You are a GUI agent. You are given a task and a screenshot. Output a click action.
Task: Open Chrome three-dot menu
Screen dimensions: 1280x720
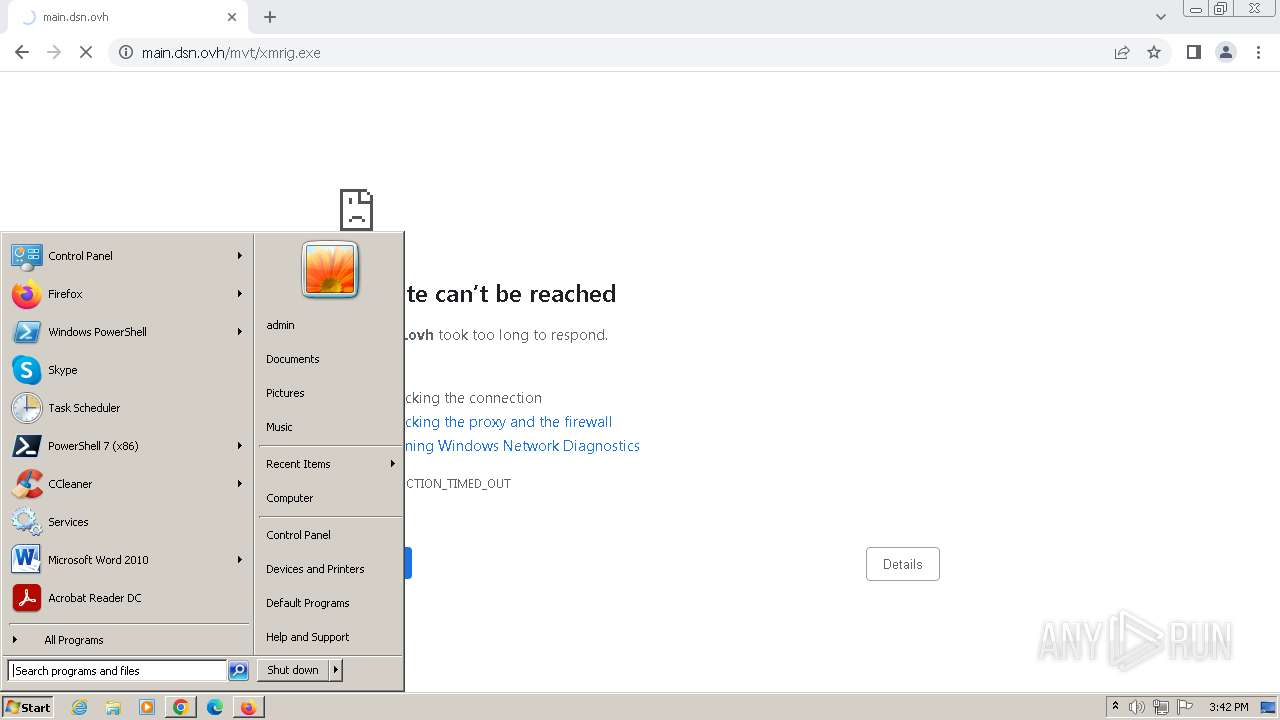pyautogui.click(x=1258, y=52)
